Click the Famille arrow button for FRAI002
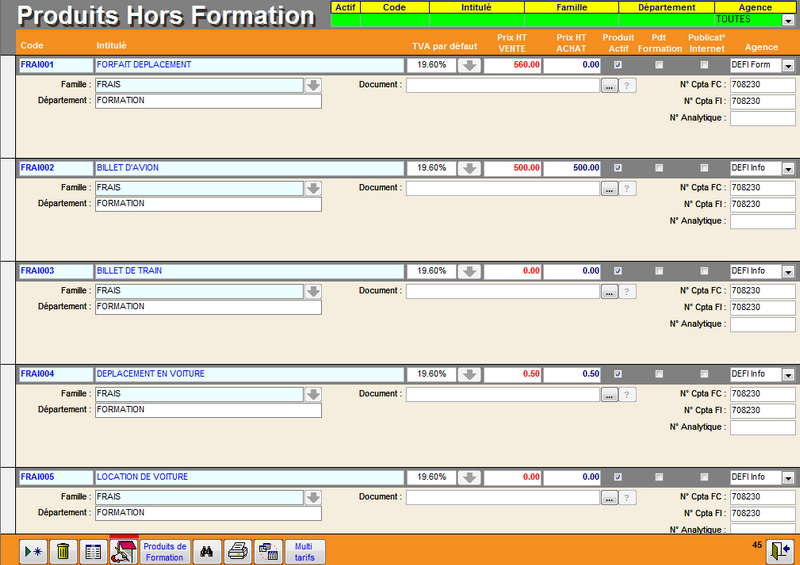The height and width of the screenshot is (565, 800). 313,188
